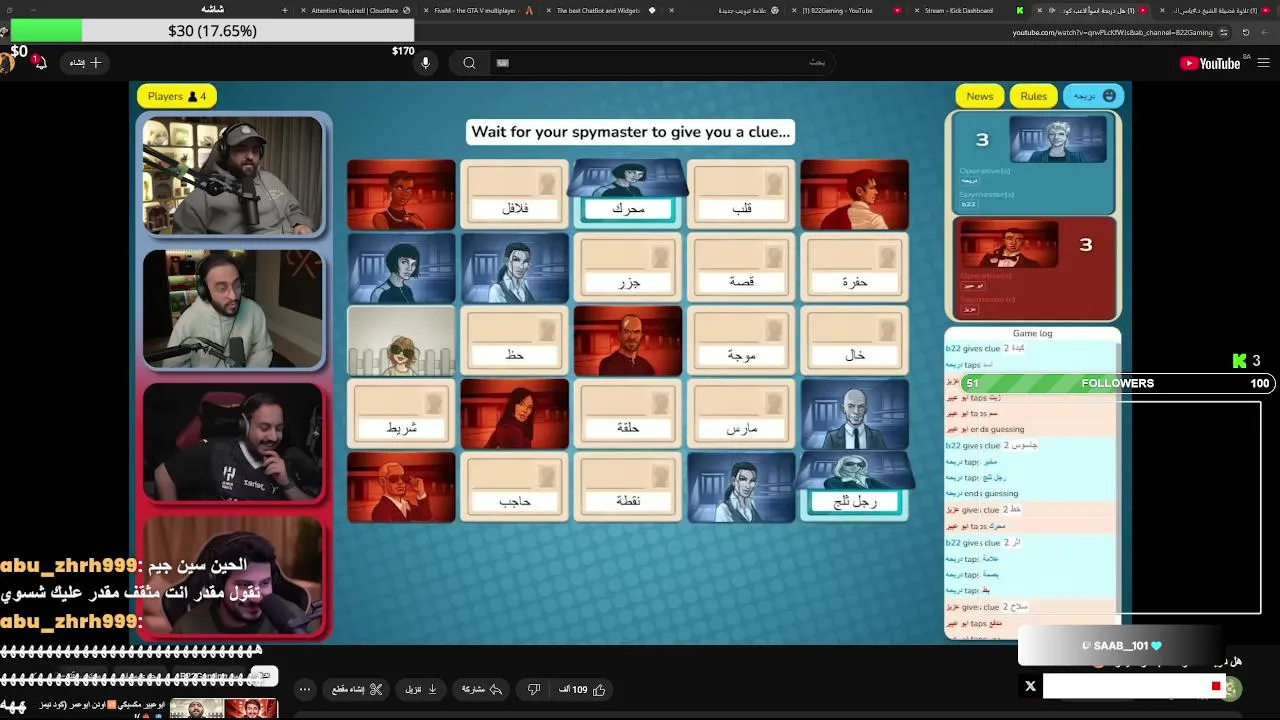Start voice search with microphone icon

[425, 63]
